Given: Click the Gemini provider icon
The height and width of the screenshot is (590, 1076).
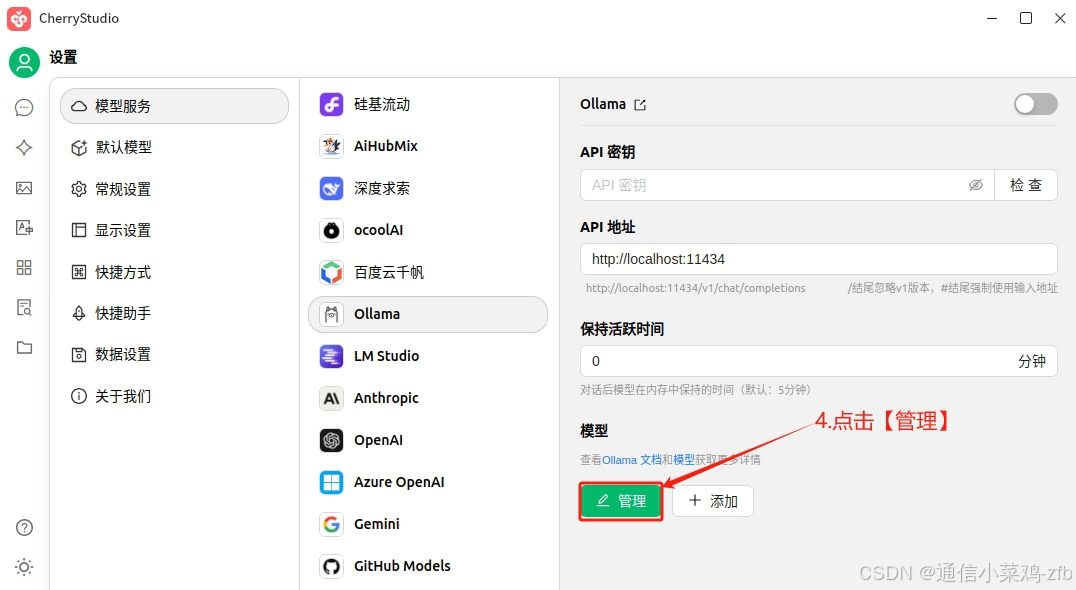Looking at the screenshot, I should tap(331, 524).
